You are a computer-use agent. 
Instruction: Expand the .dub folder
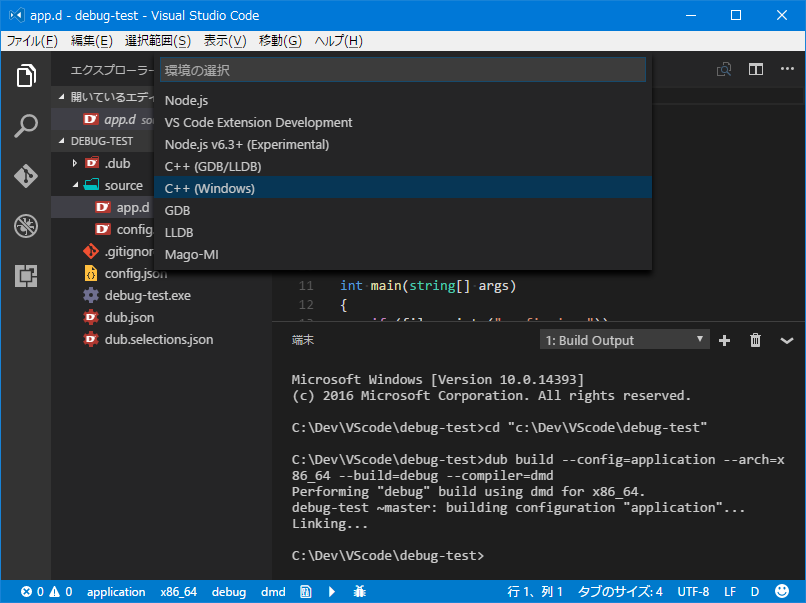pos(75,163)
